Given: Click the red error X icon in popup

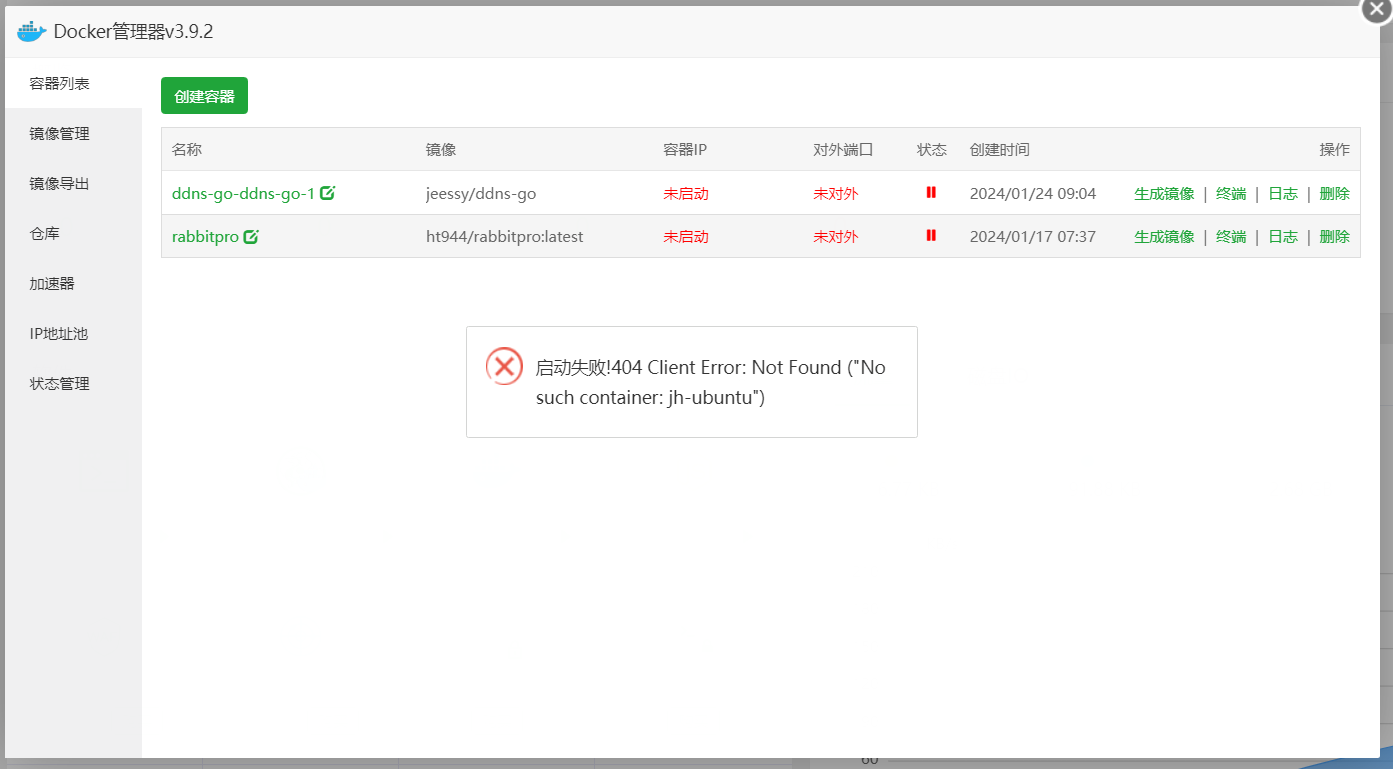Looking at the screenshot, I should click(x=505, y=367).
